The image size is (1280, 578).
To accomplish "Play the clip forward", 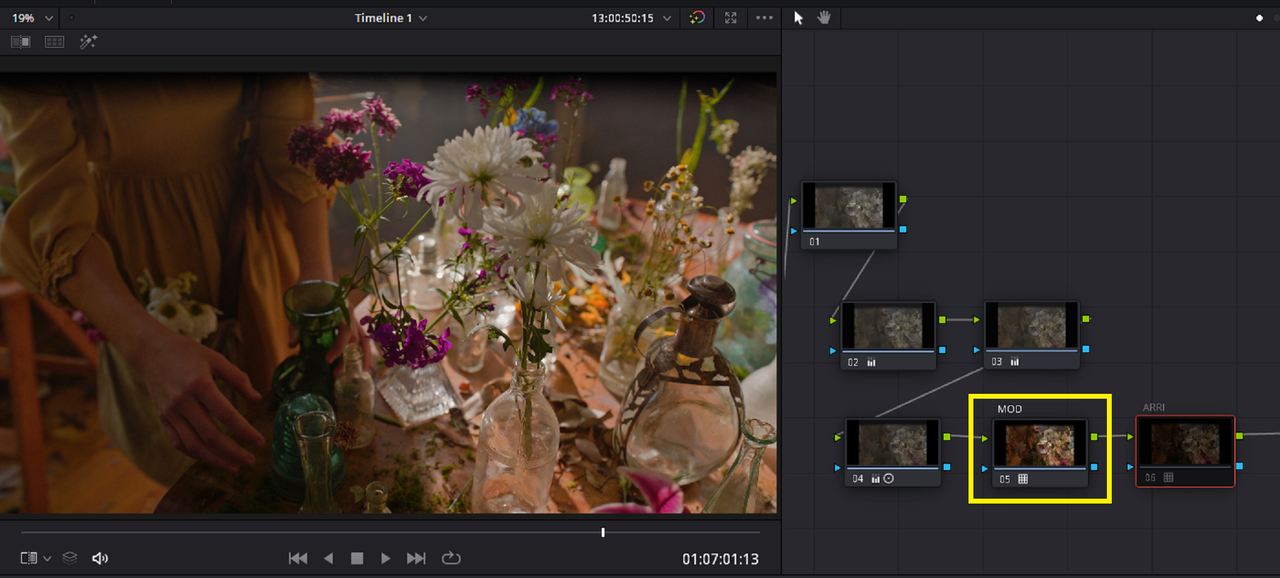I will (386, 558).
